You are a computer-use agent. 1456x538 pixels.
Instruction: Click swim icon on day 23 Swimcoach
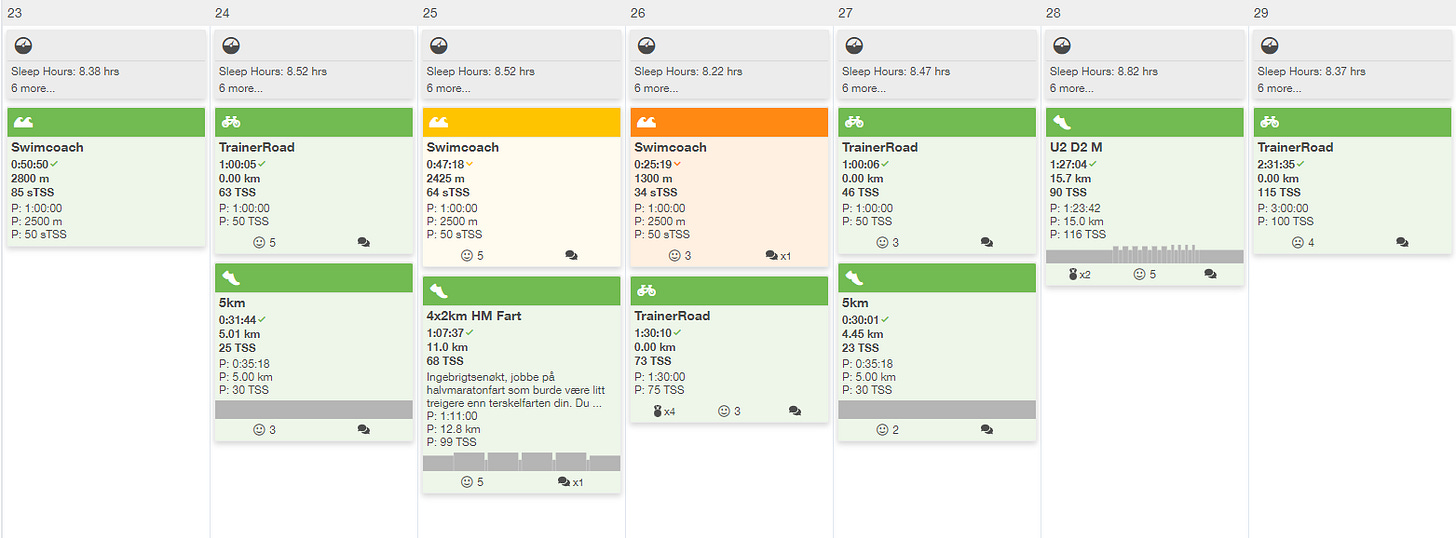coord(23,122)
